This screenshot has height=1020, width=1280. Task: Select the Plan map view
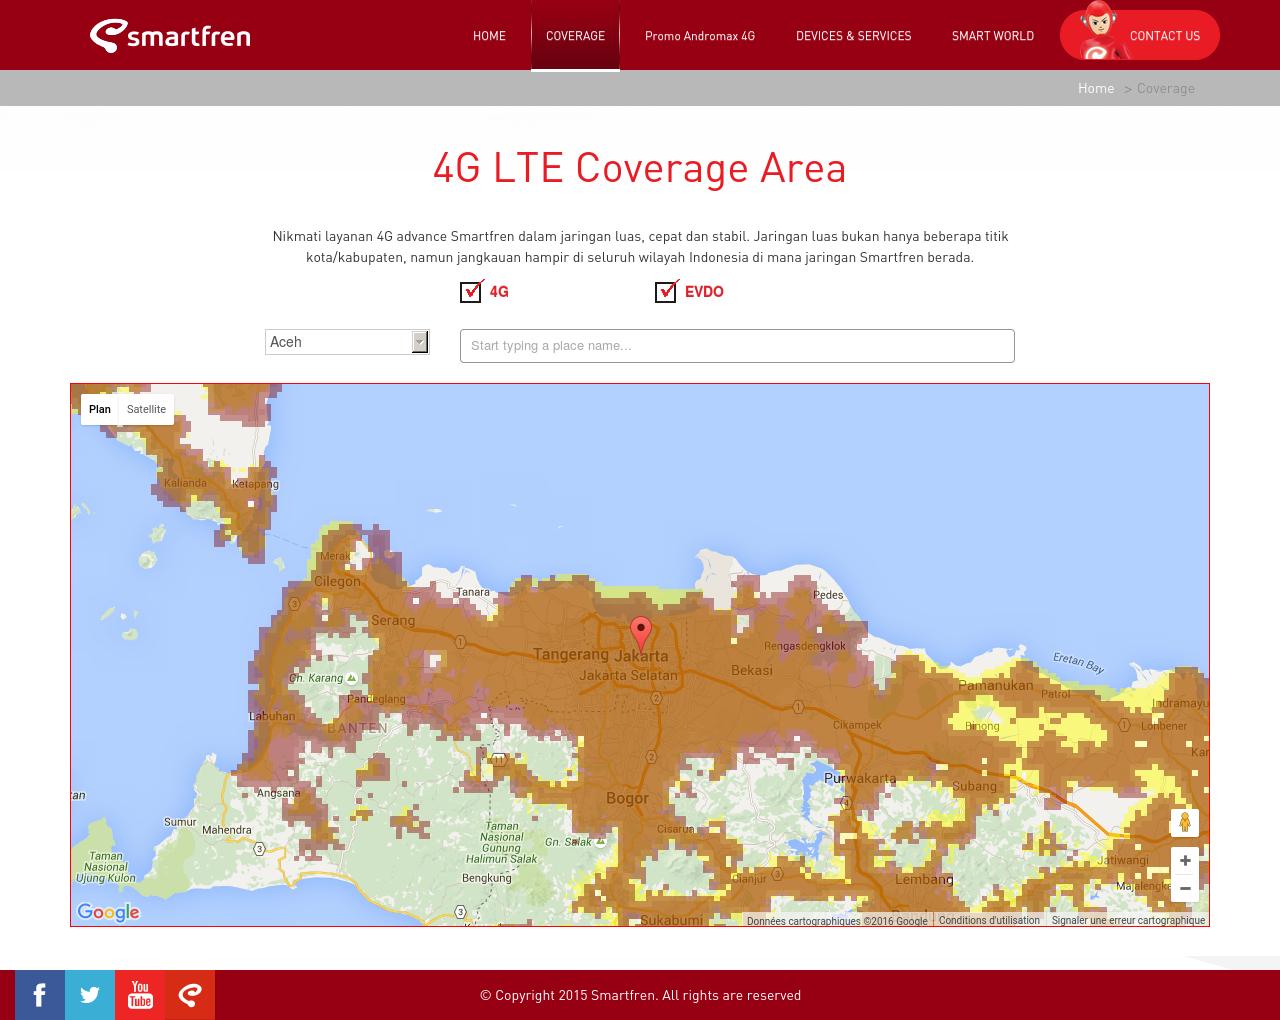(x=99, y=409)
